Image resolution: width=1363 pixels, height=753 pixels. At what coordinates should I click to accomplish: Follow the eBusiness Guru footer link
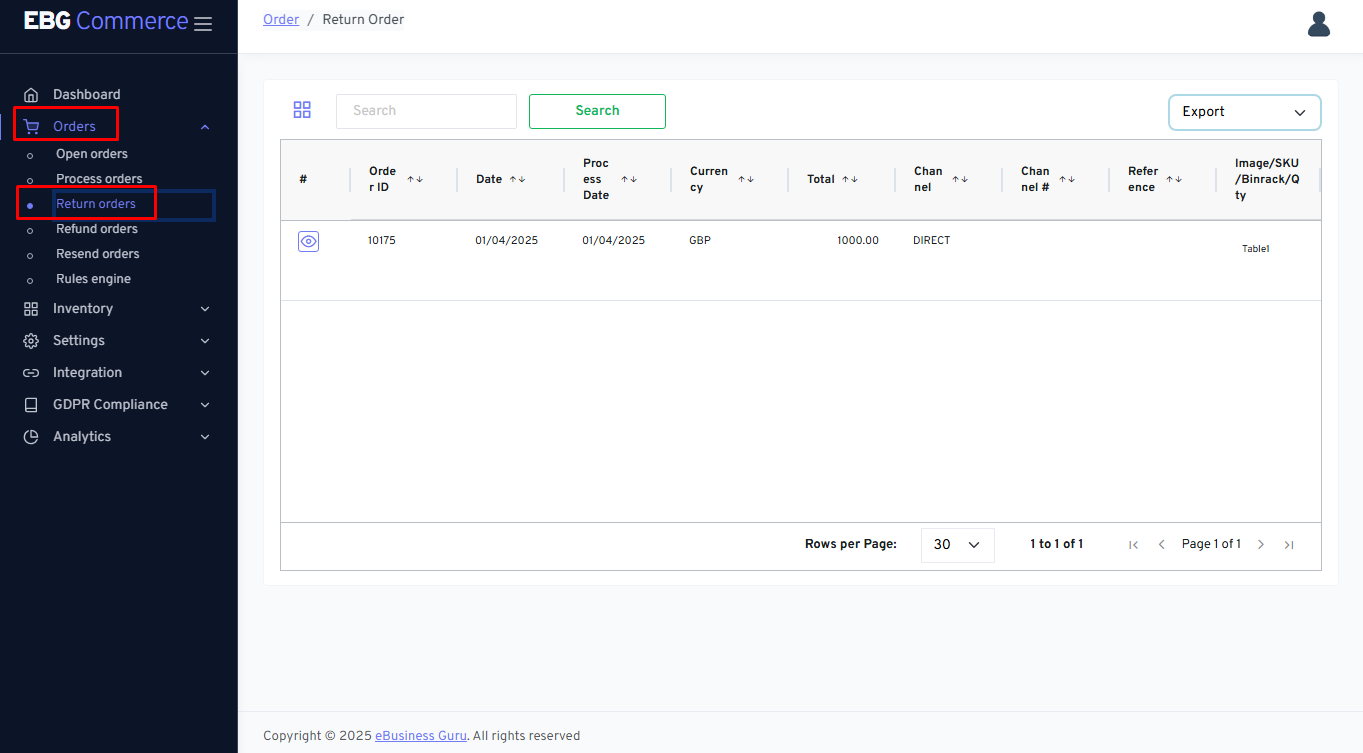point(420,736)
